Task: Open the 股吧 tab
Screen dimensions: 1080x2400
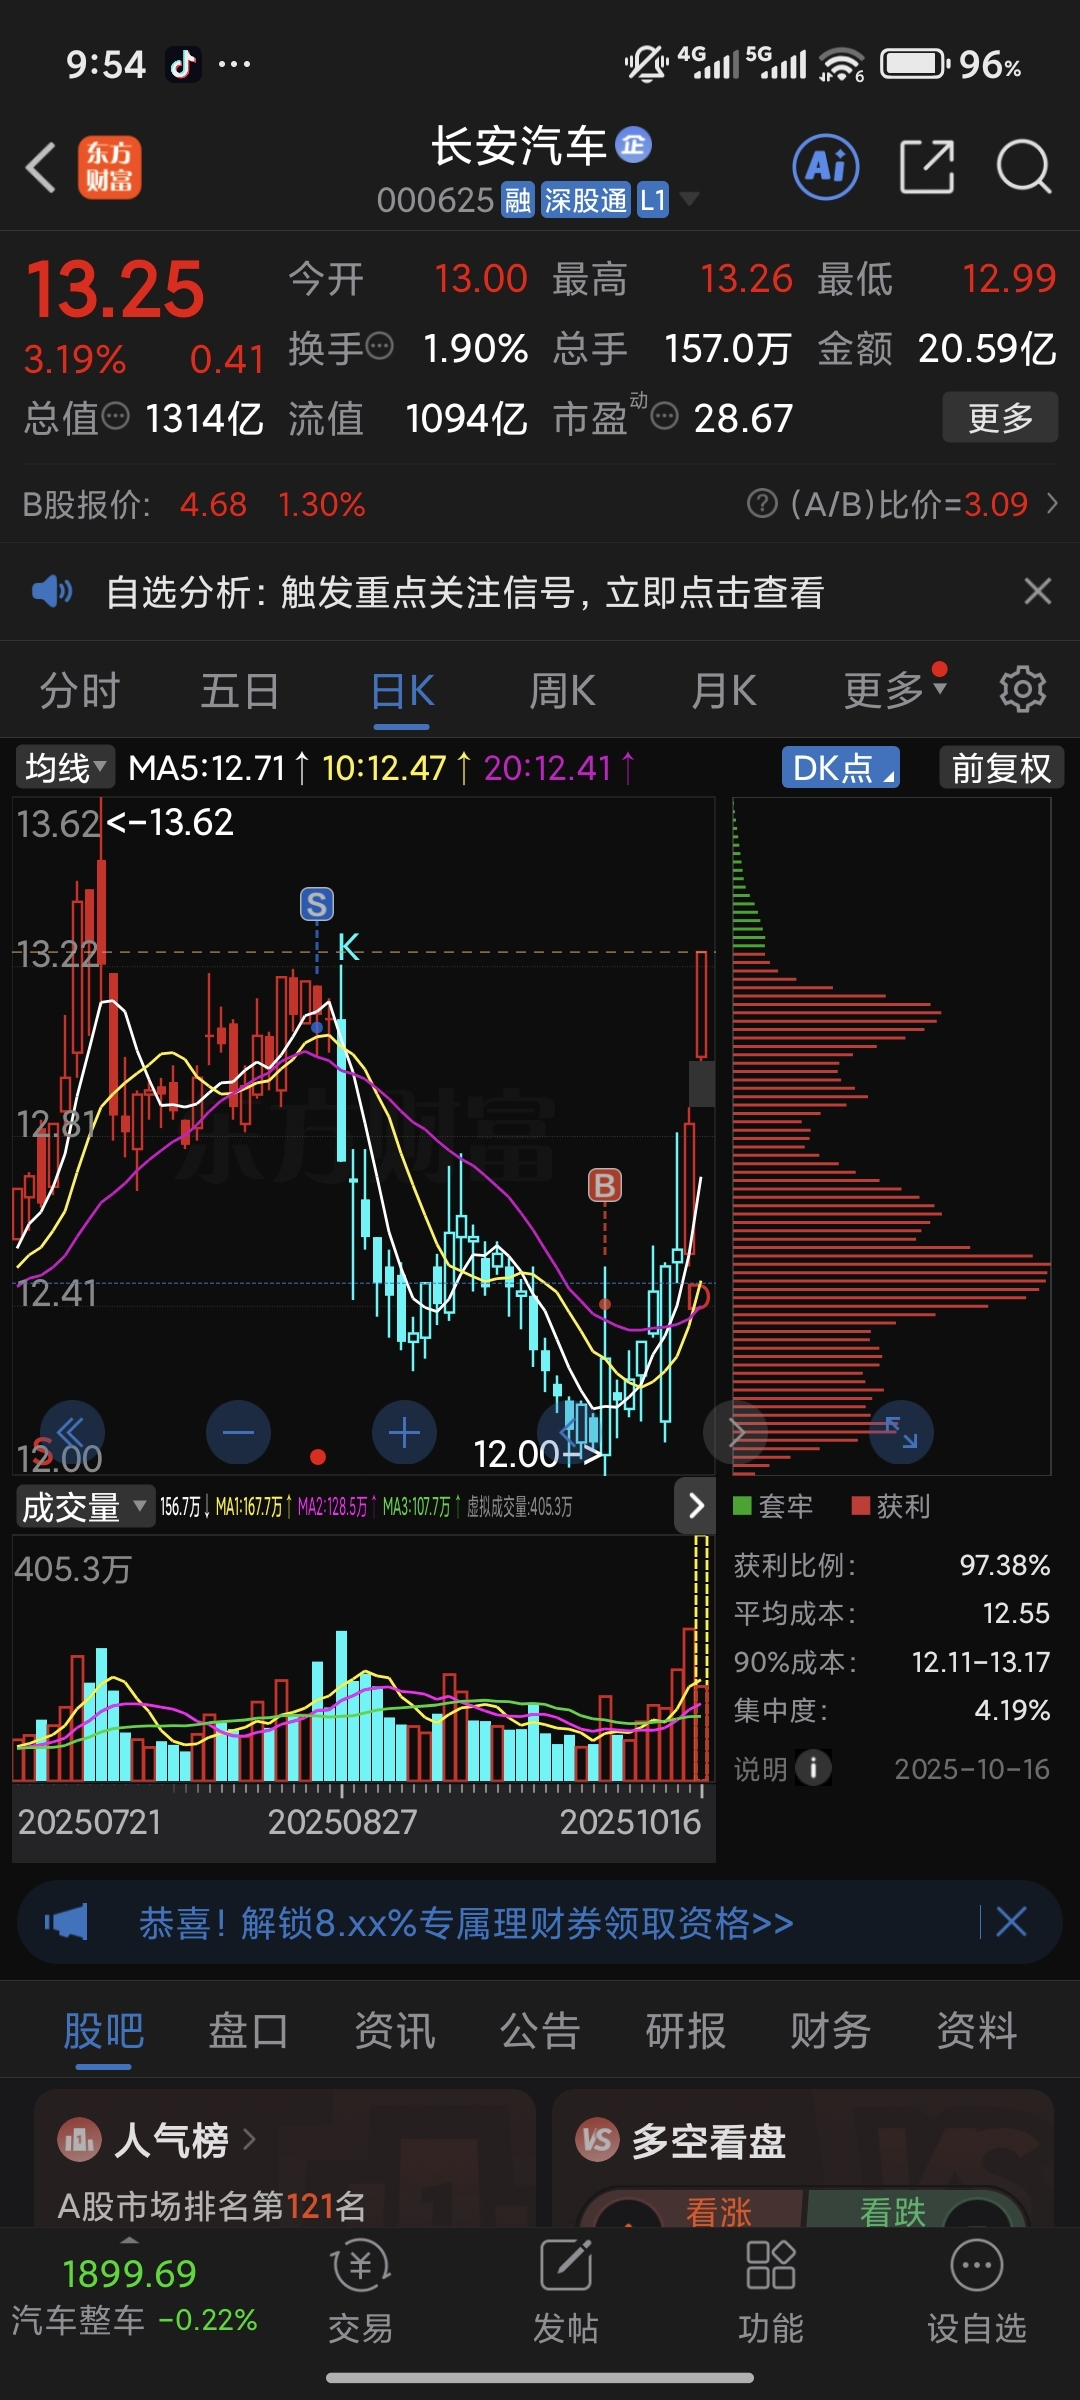Action: tap(104, 2031)
